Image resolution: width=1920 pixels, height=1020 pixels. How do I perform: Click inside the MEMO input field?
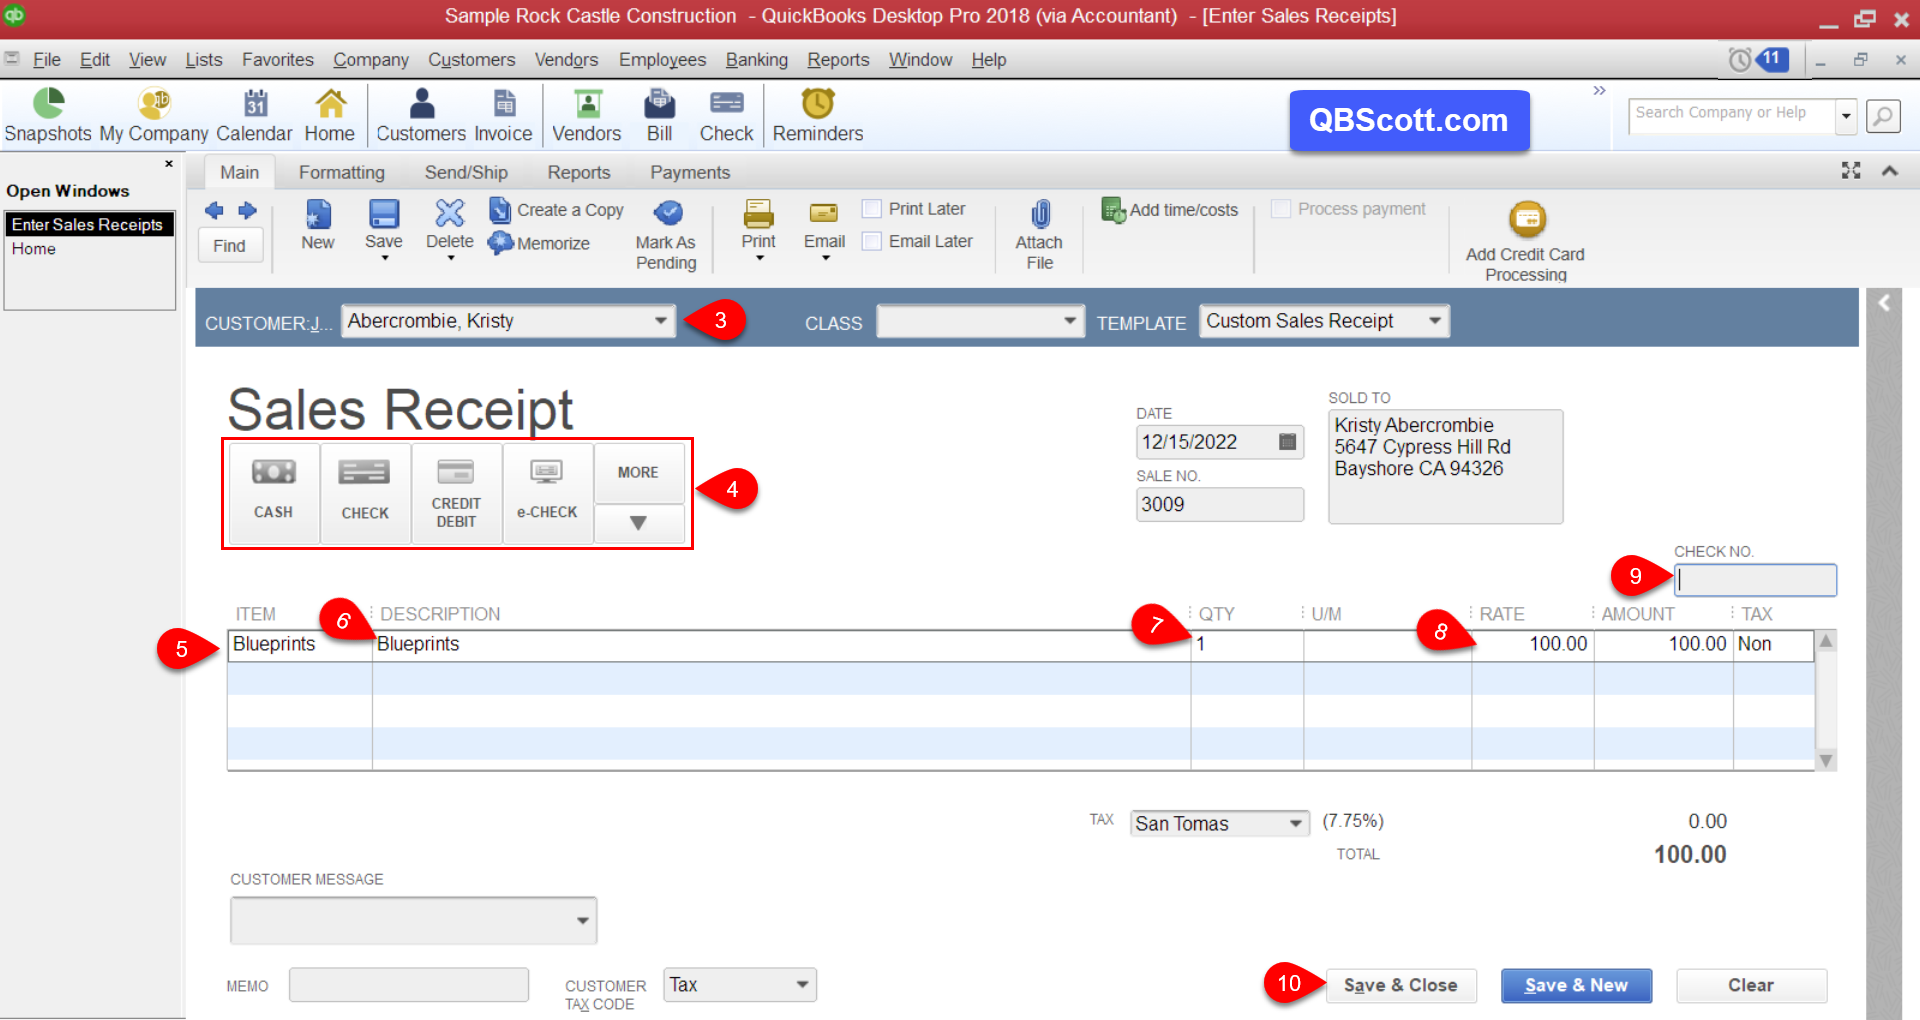408,984
